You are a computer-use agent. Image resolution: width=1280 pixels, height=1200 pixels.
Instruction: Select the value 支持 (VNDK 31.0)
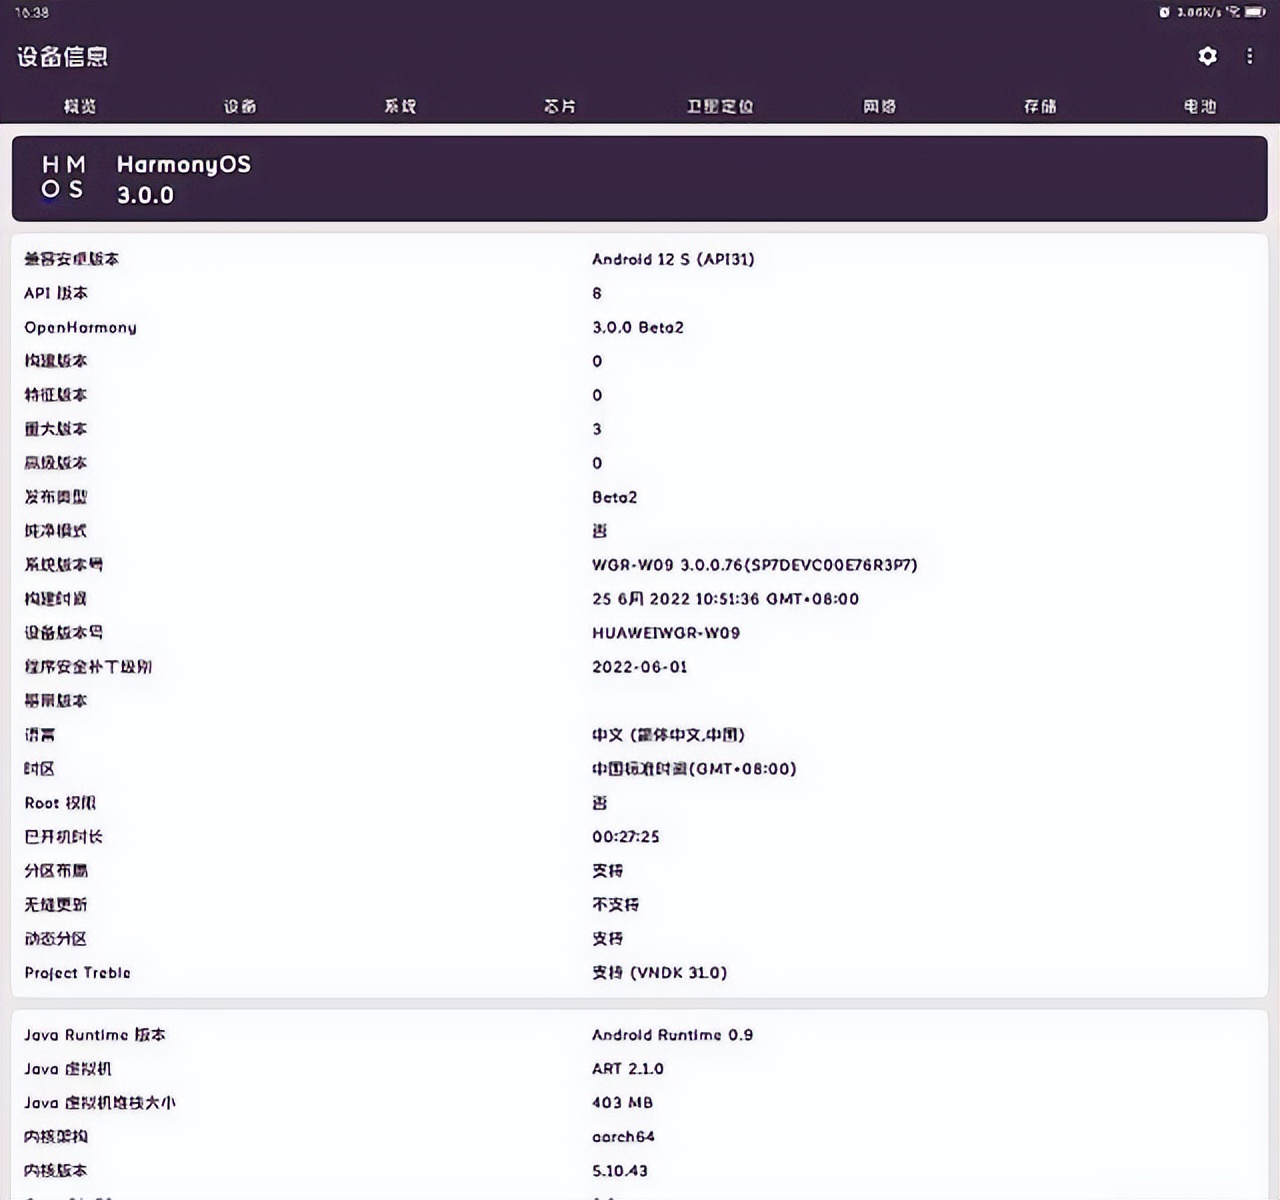click(x=659, y=973)
